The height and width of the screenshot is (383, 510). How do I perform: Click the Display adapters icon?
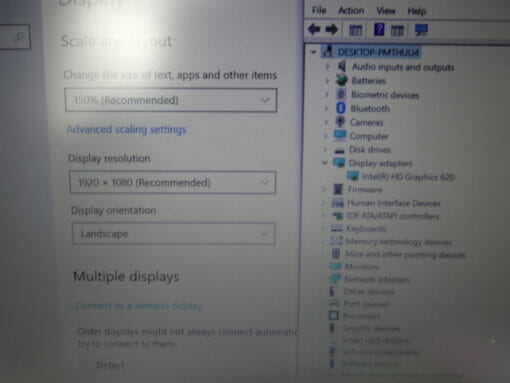(339, 163)
